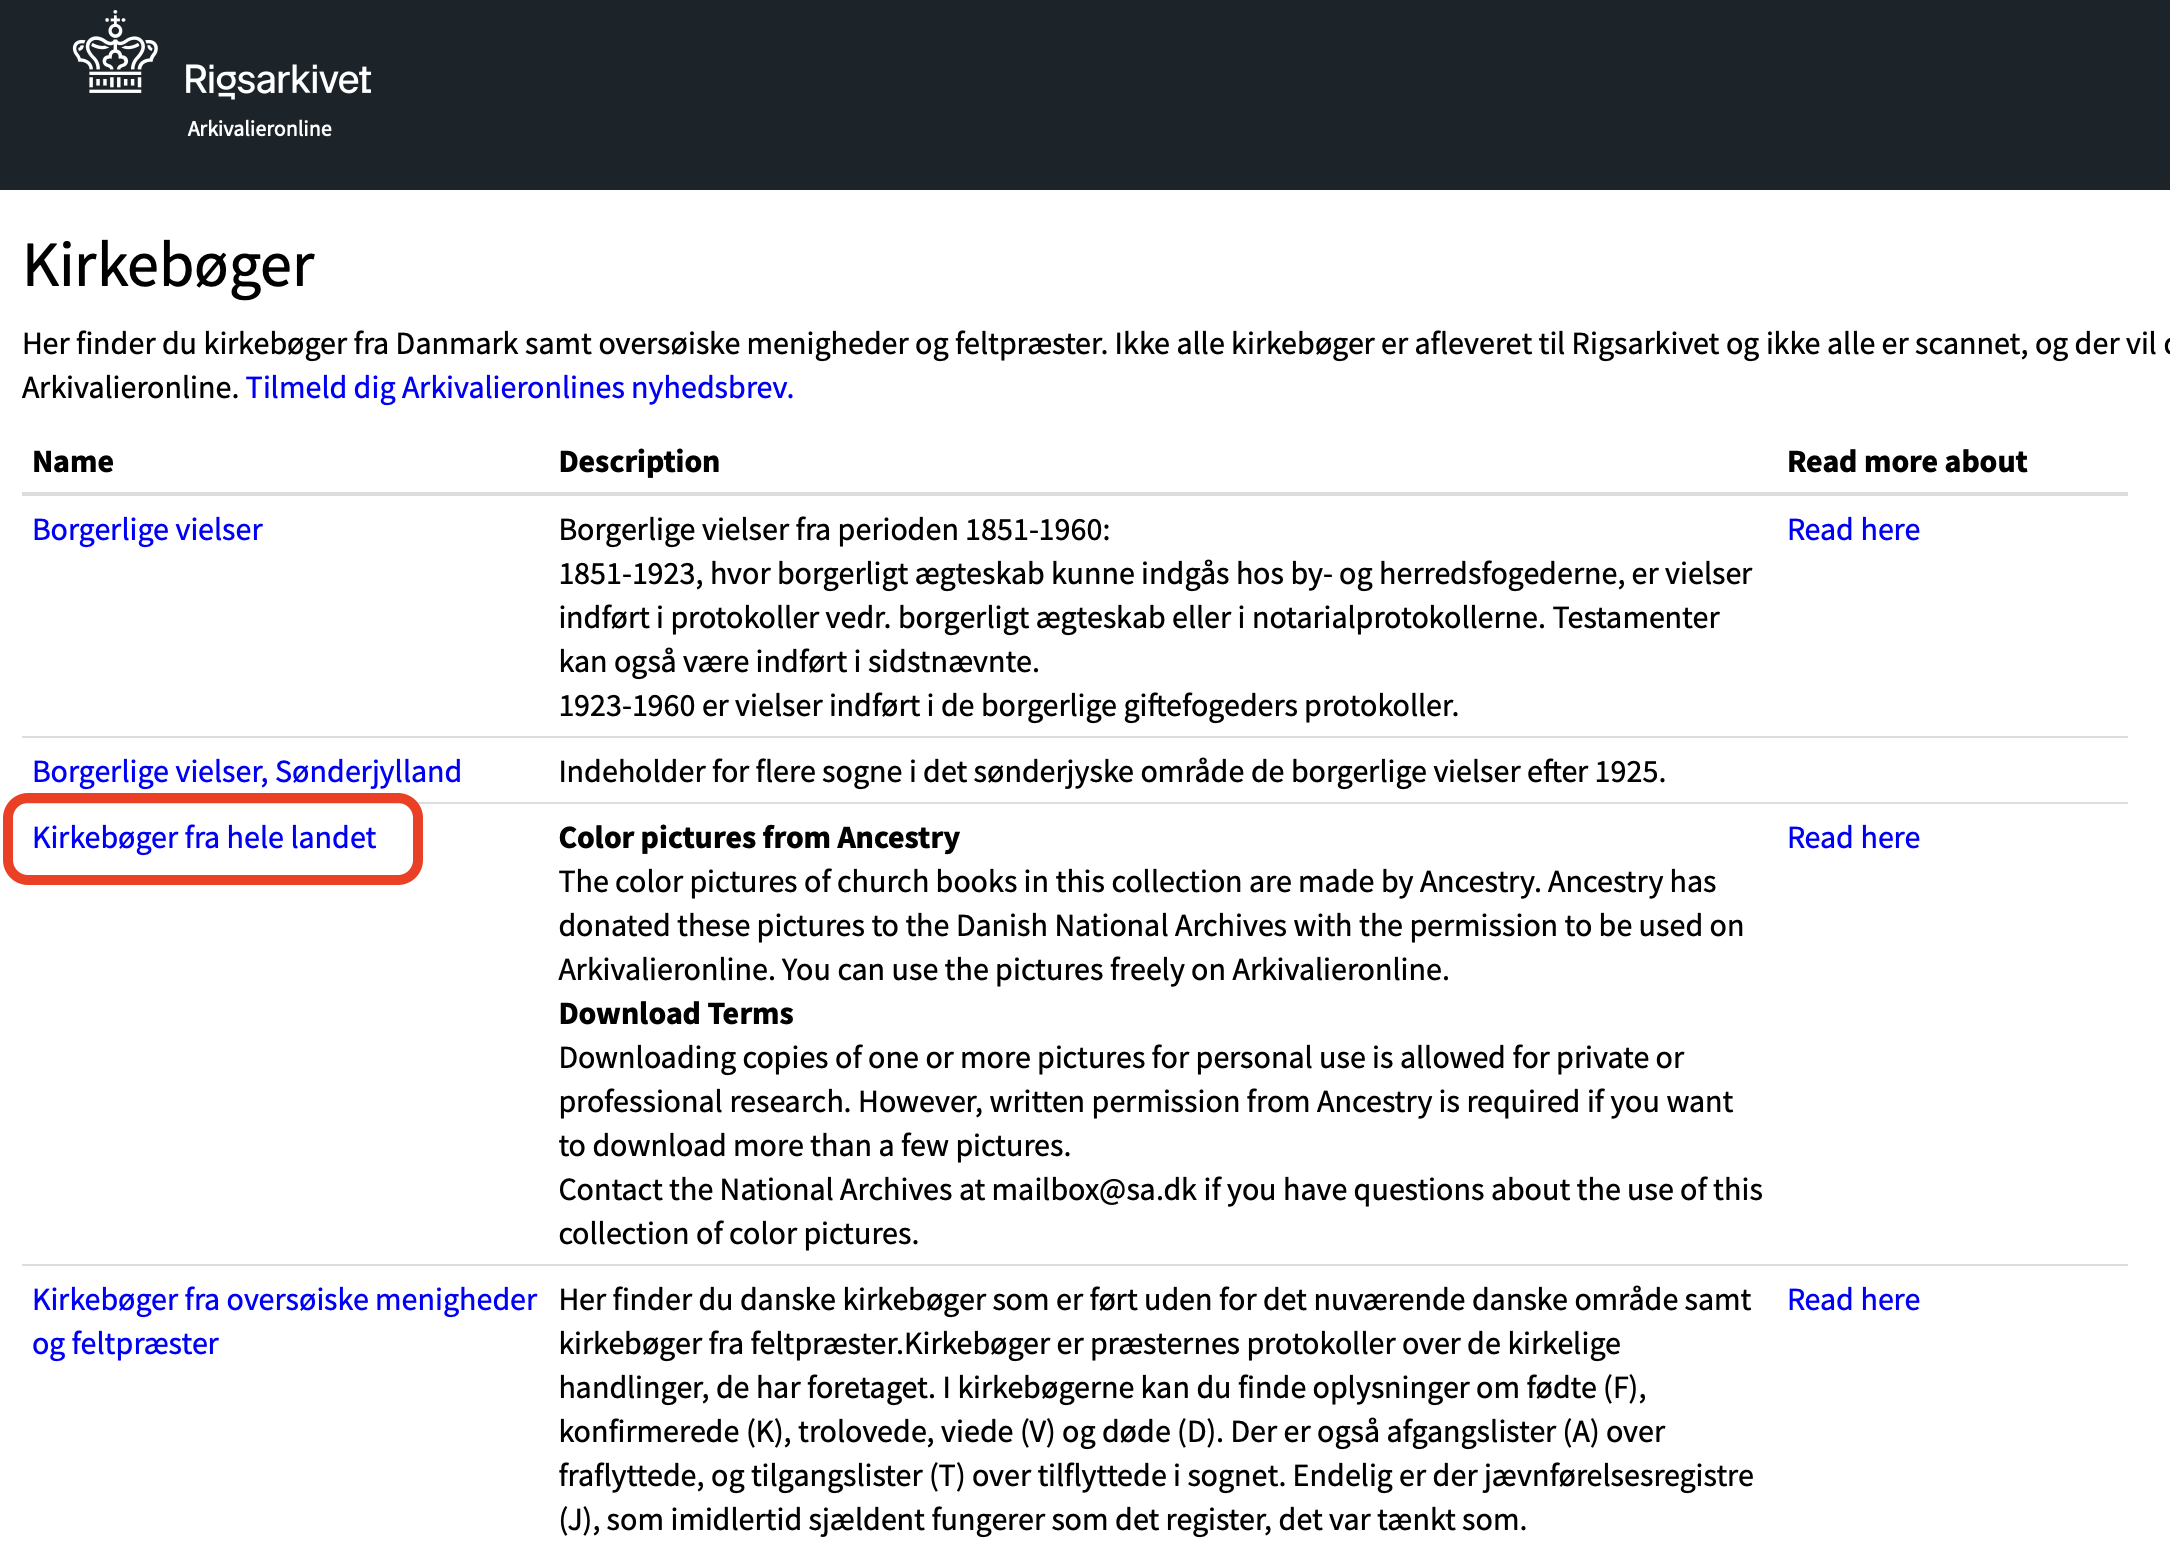Click Read here beside Color pictures from Ancestry
The width and height of the screenshot is (2170, 1546).
pos(1852,837)
